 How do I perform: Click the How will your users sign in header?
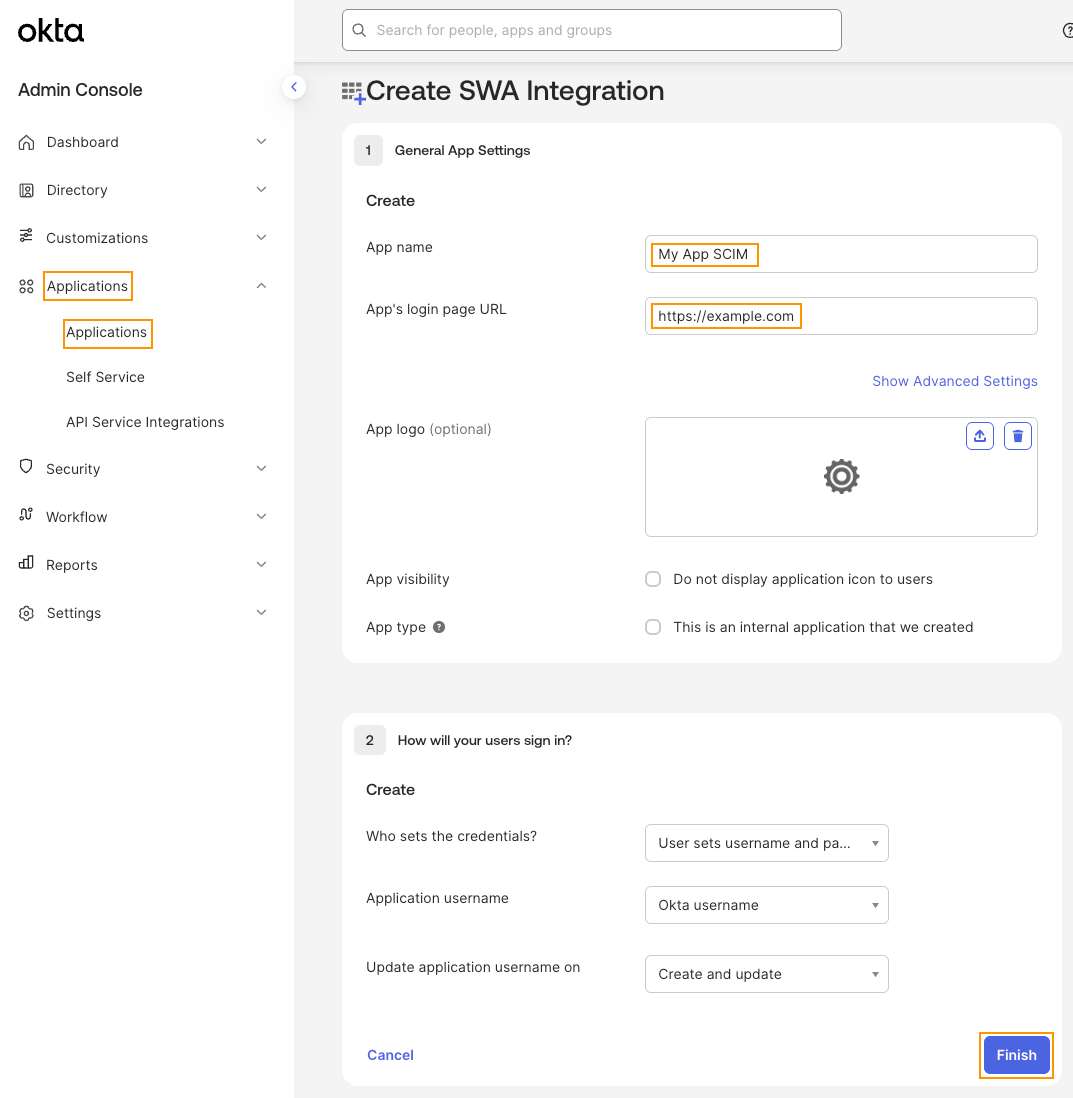485,740
